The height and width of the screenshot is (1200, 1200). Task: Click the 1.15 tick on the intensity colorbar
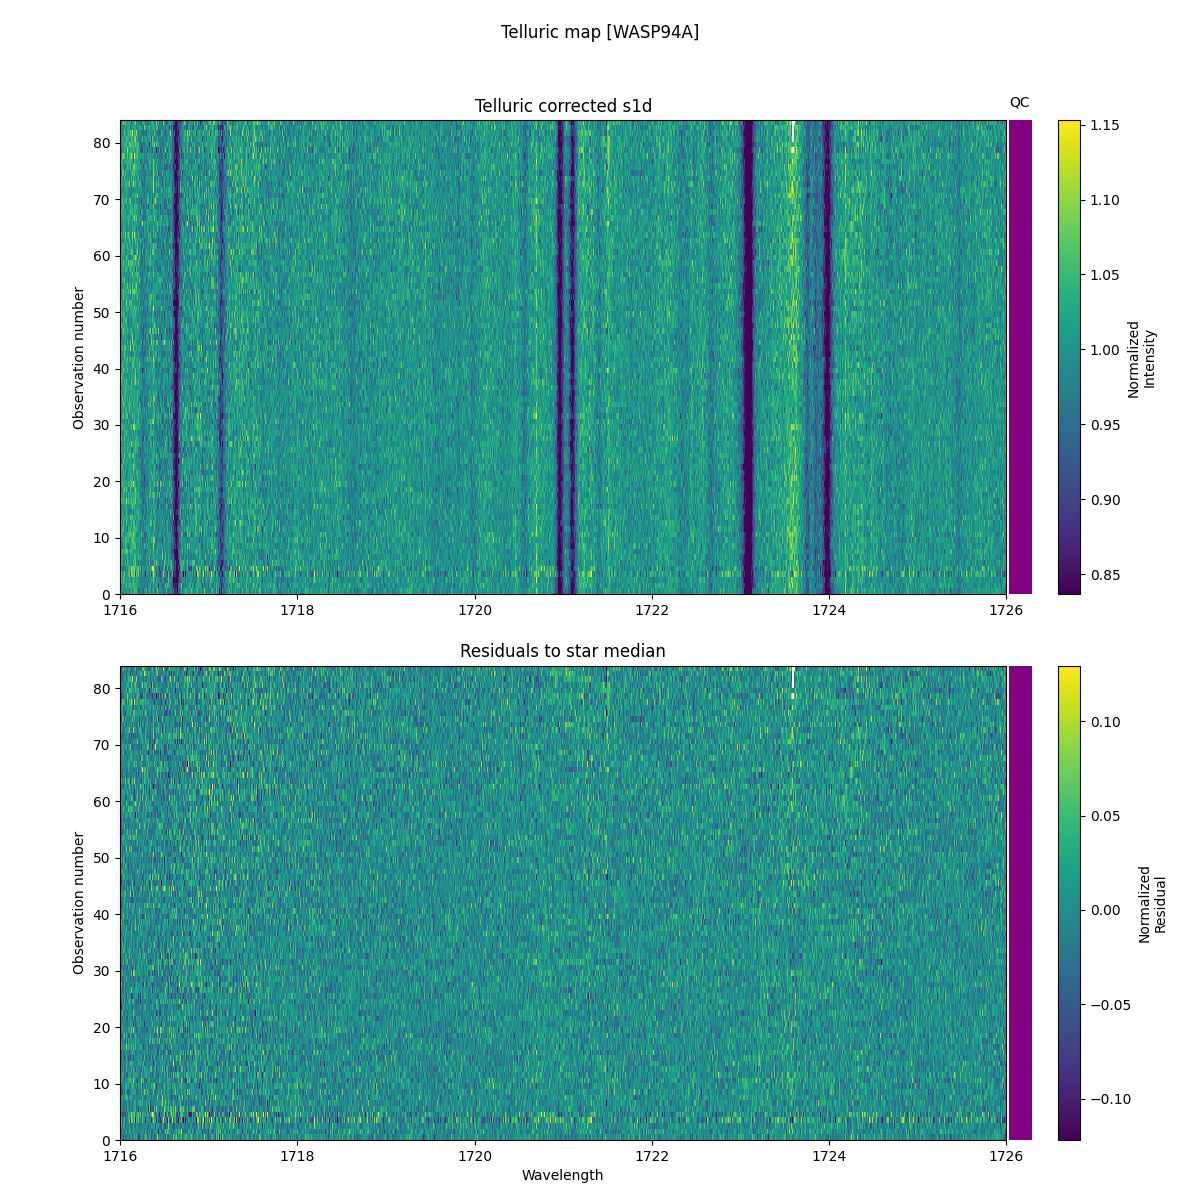tap(1105, 125)
